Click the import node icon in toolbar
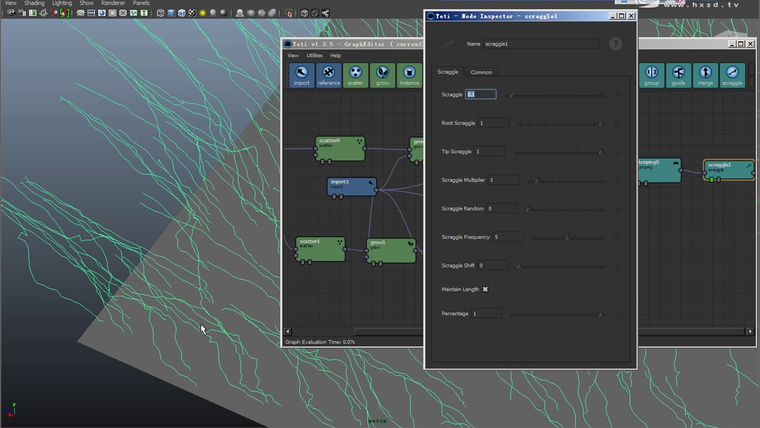760x428 pixels. 301,75
